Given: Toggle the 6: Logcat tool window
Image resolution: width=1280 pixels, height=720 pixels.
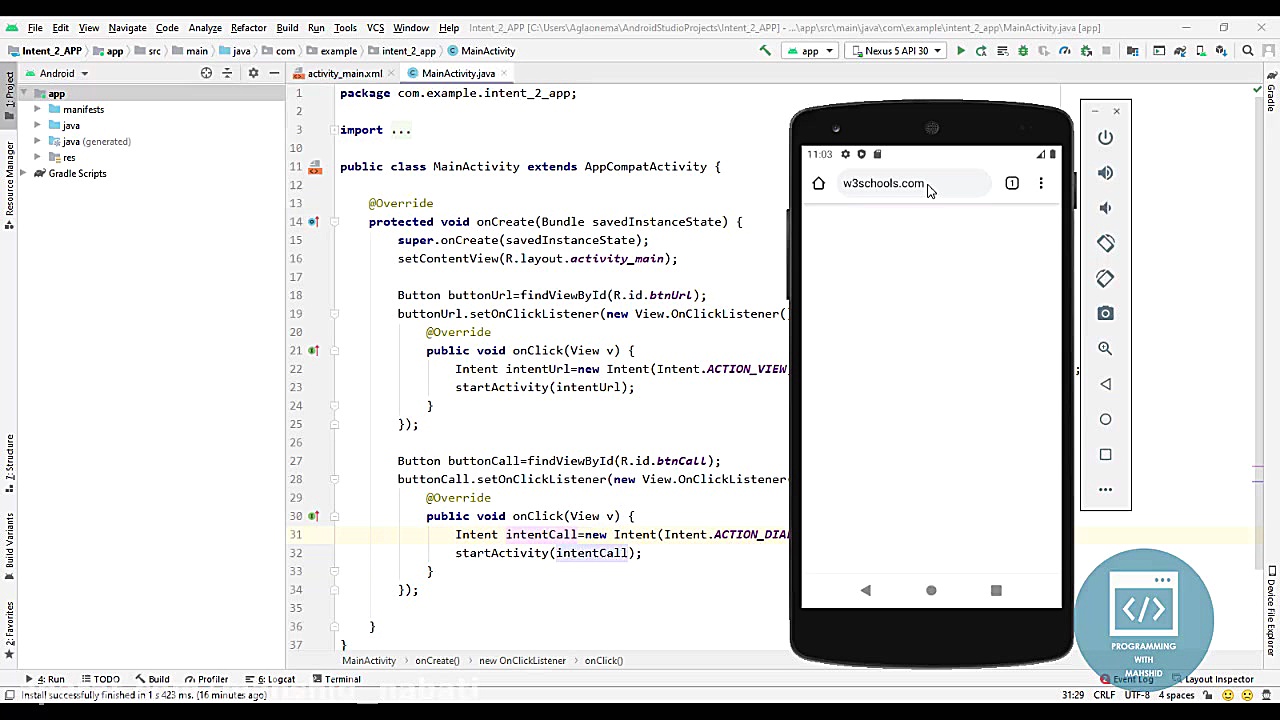Looking at the screenshot, I should point(270,679).
